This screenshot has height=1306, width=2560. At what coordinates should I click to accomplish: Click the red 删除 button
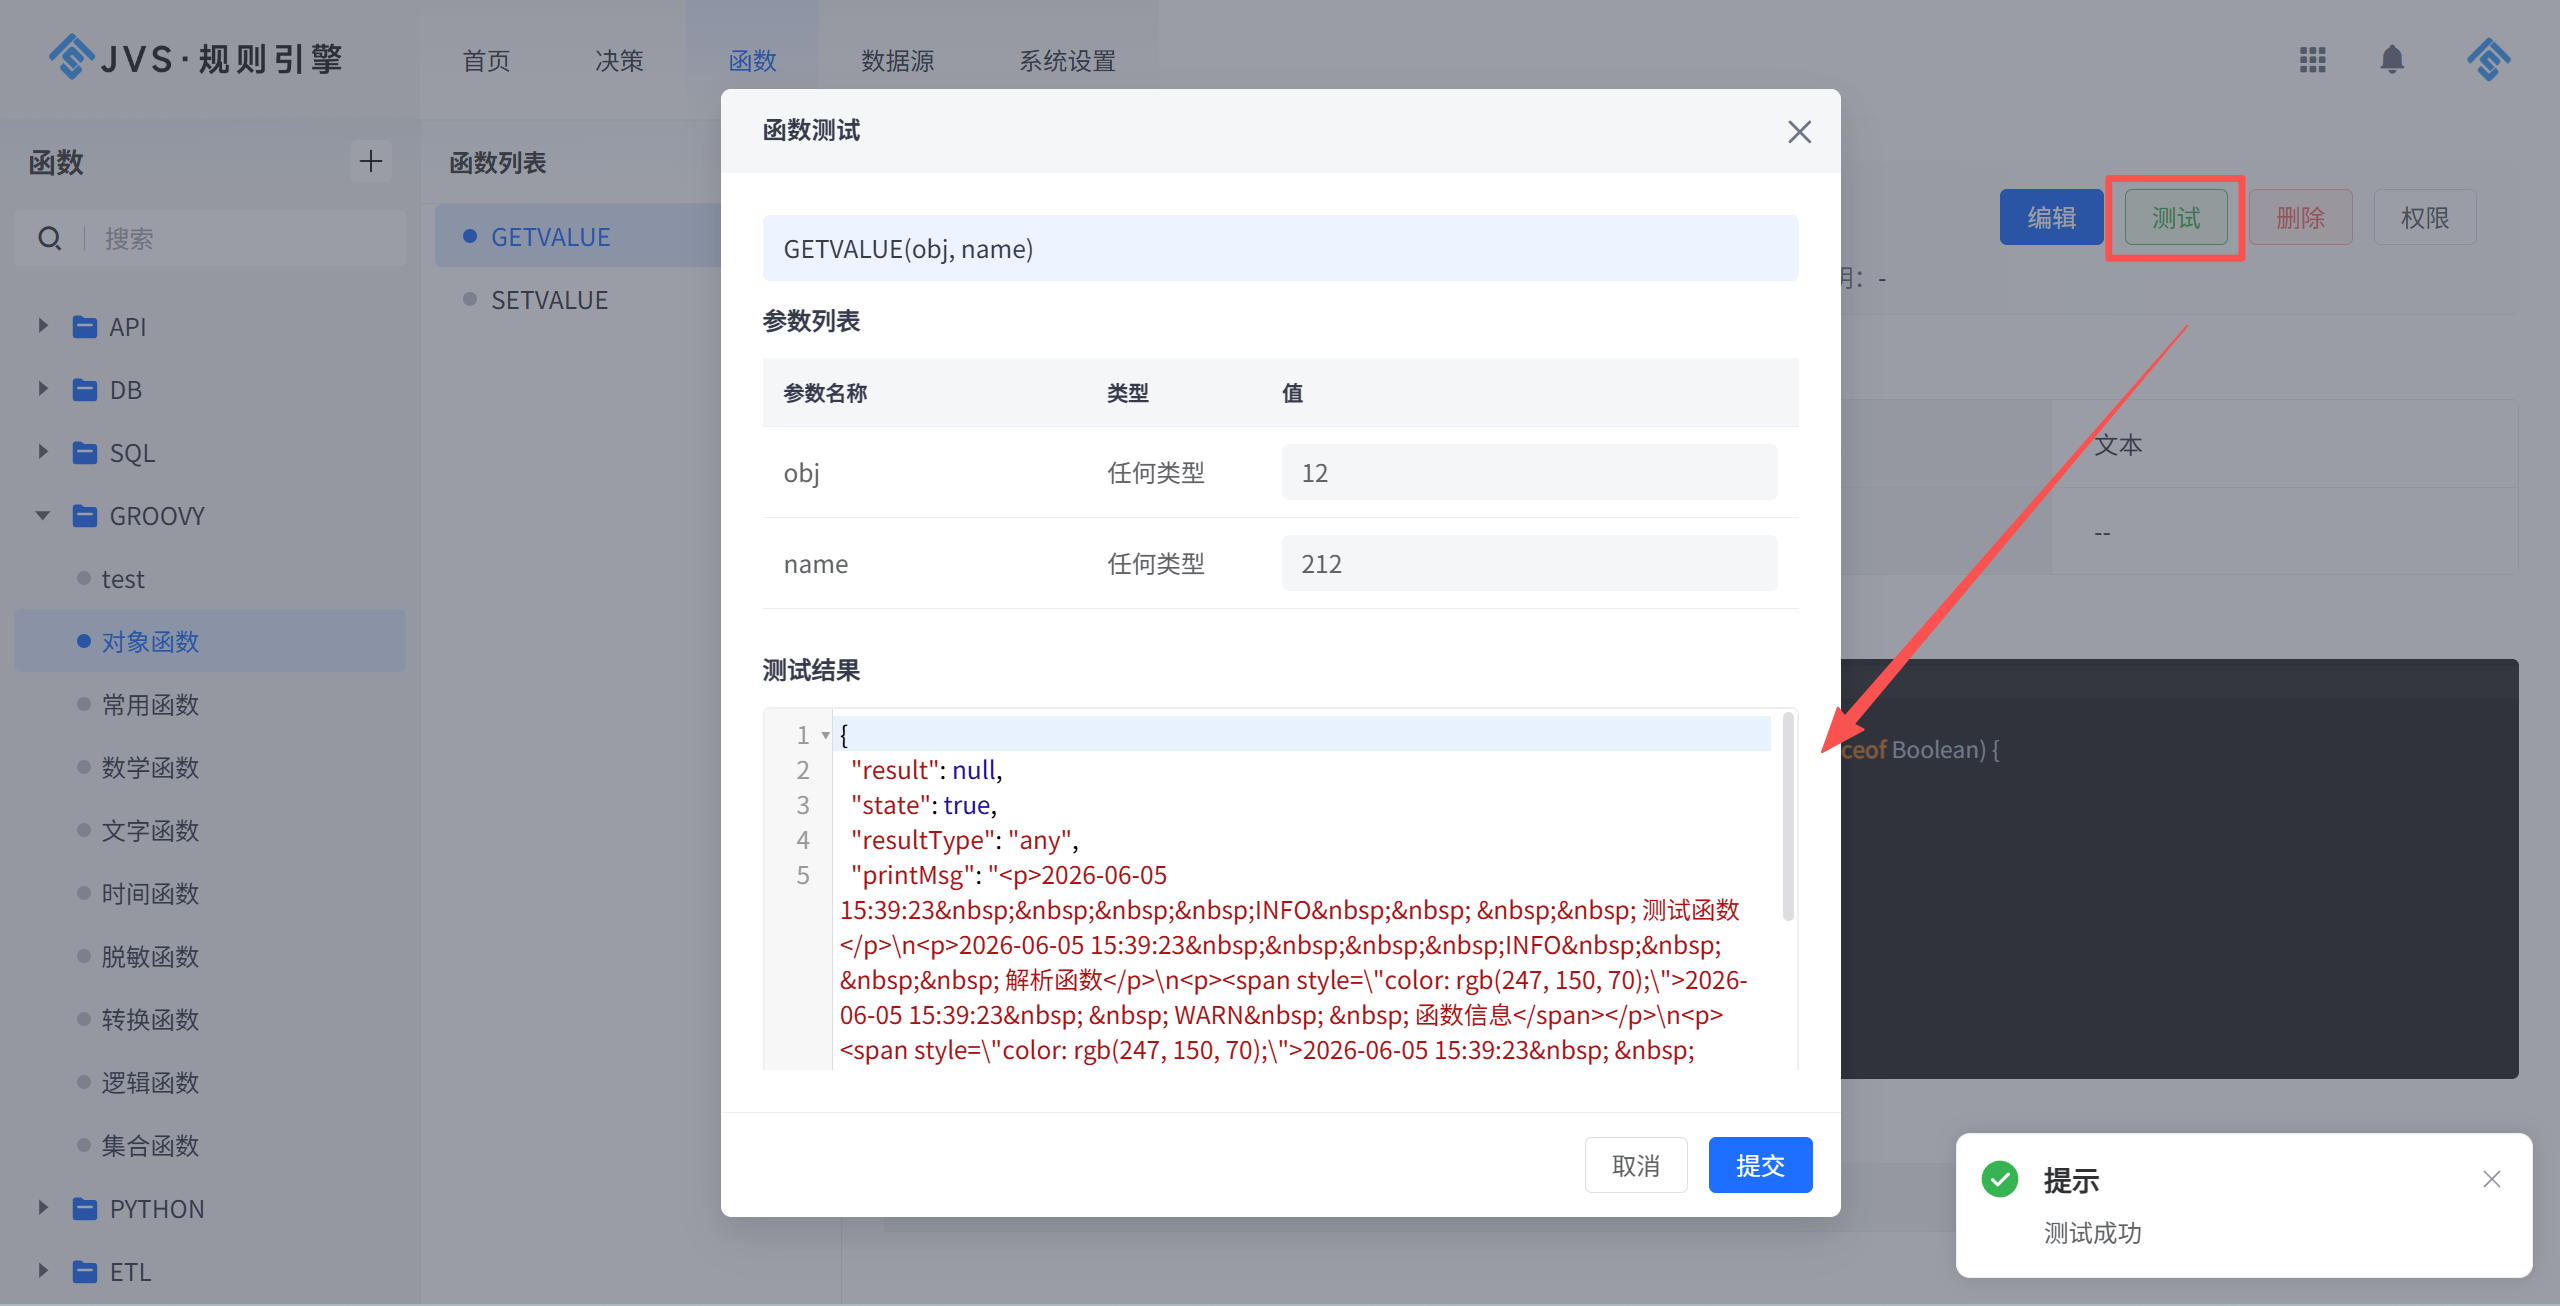tap(2300, 217)
